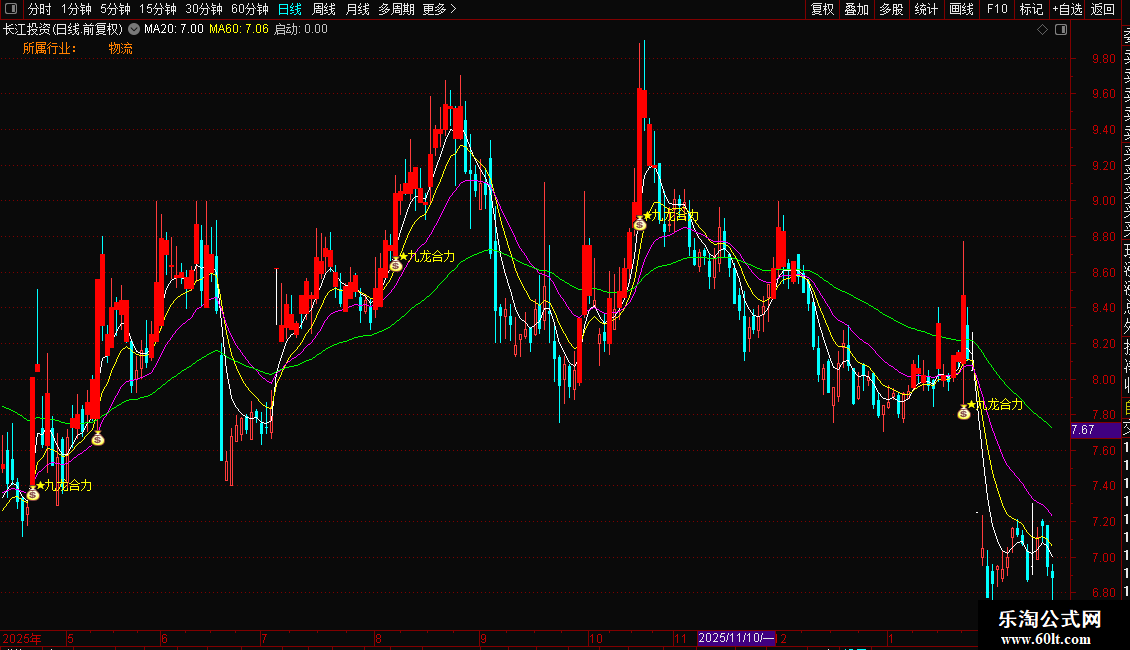Click the 九龙合力 label near October peak

675,215
